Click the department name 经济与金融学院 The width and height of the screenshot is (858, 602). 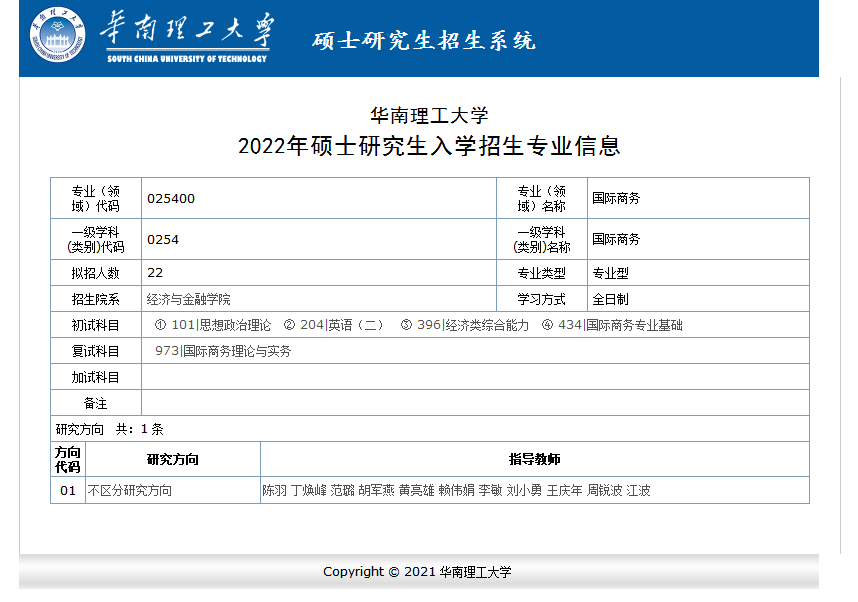[x=189, y=299]
